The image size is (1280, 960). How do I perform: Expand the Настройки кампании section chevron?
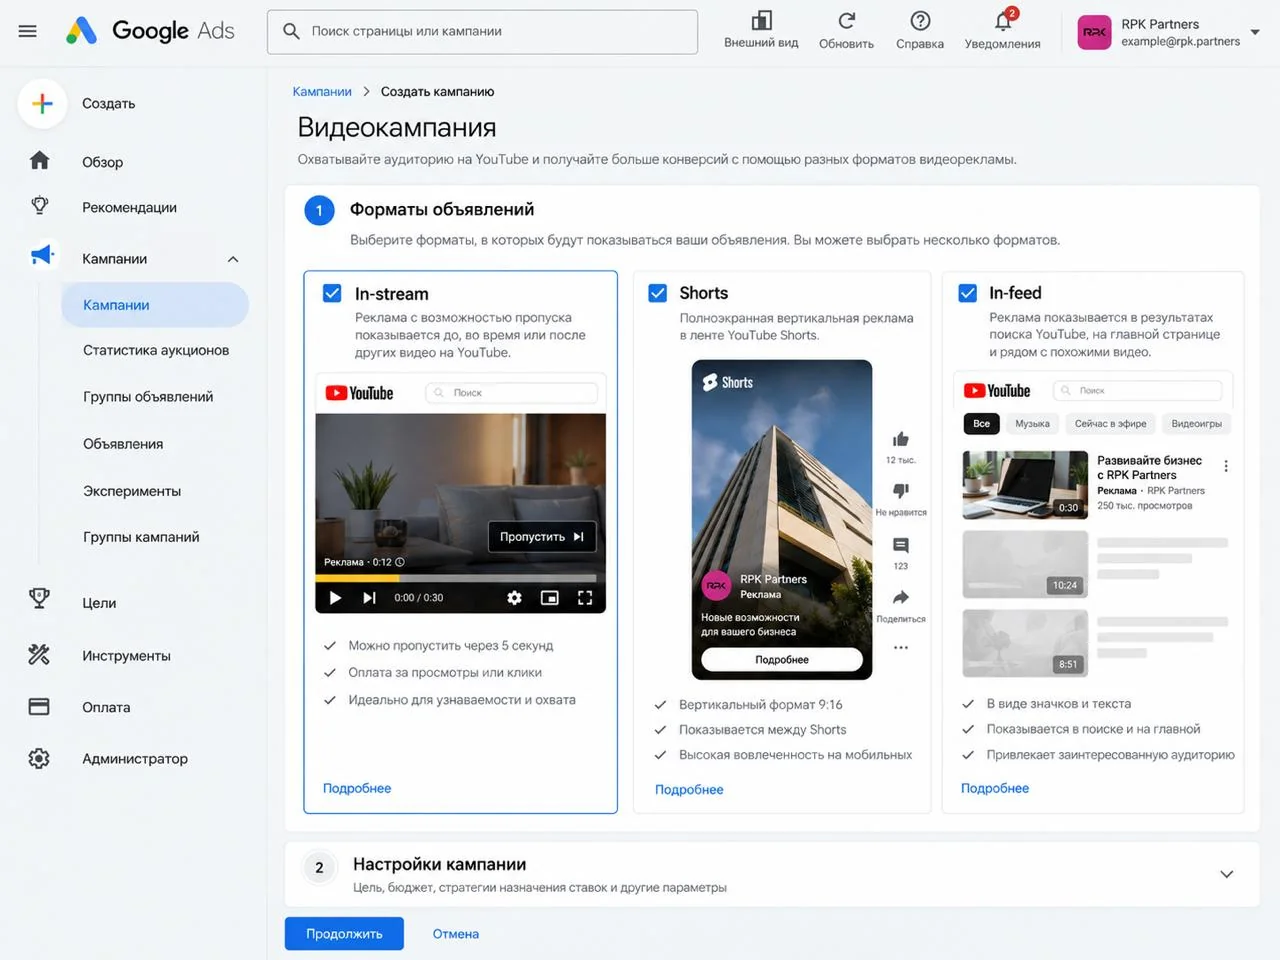tap(1226, 874)
